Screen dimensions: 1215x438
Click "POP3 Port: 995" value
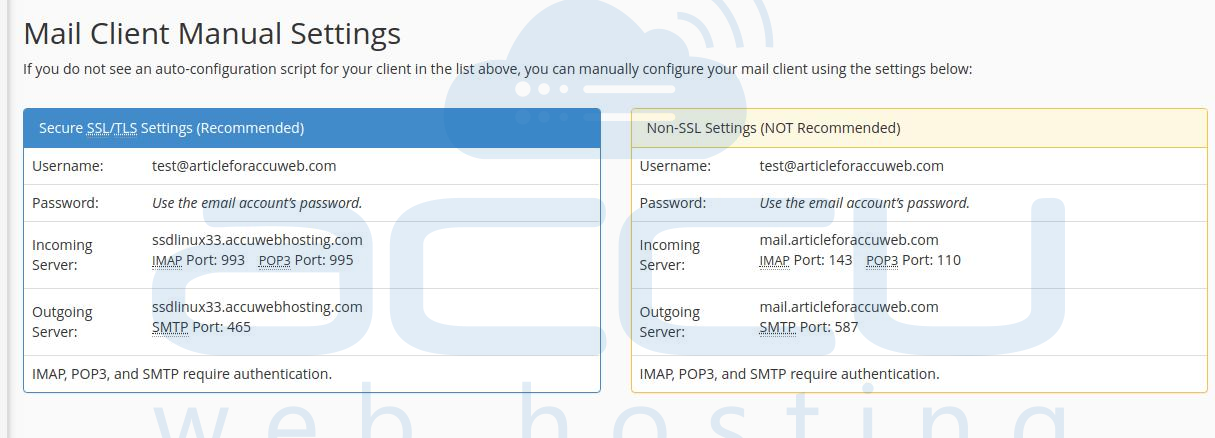coord(306,260)
